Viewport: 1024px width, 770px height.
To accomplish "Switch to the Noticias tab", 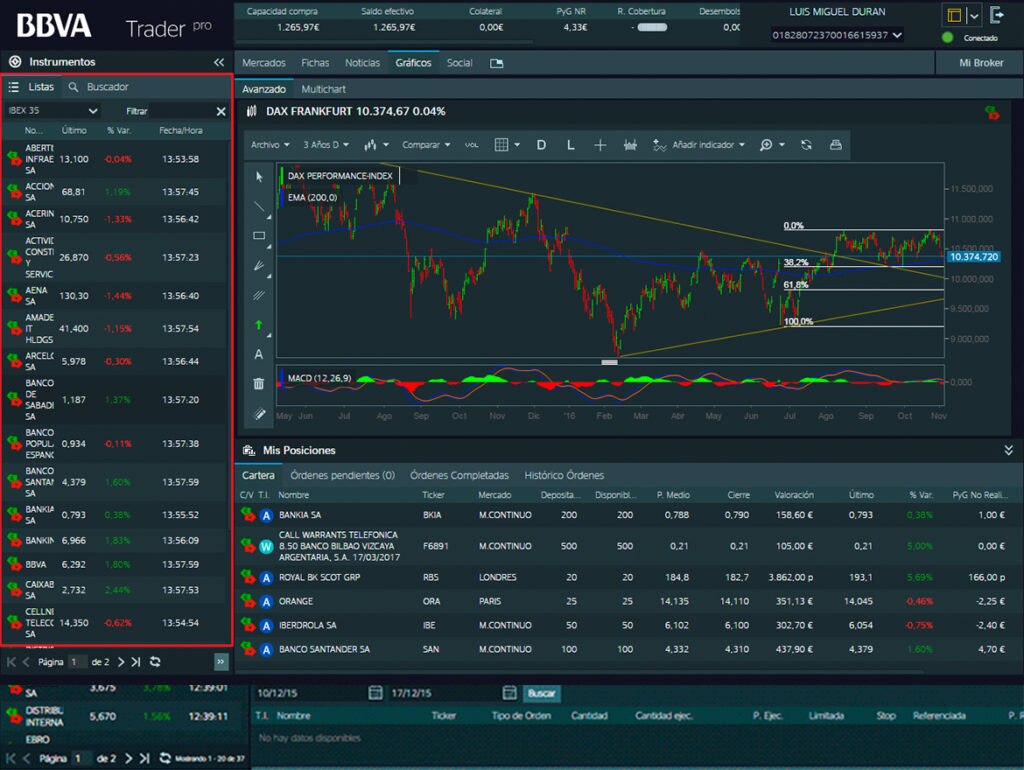I will (362, 63).
